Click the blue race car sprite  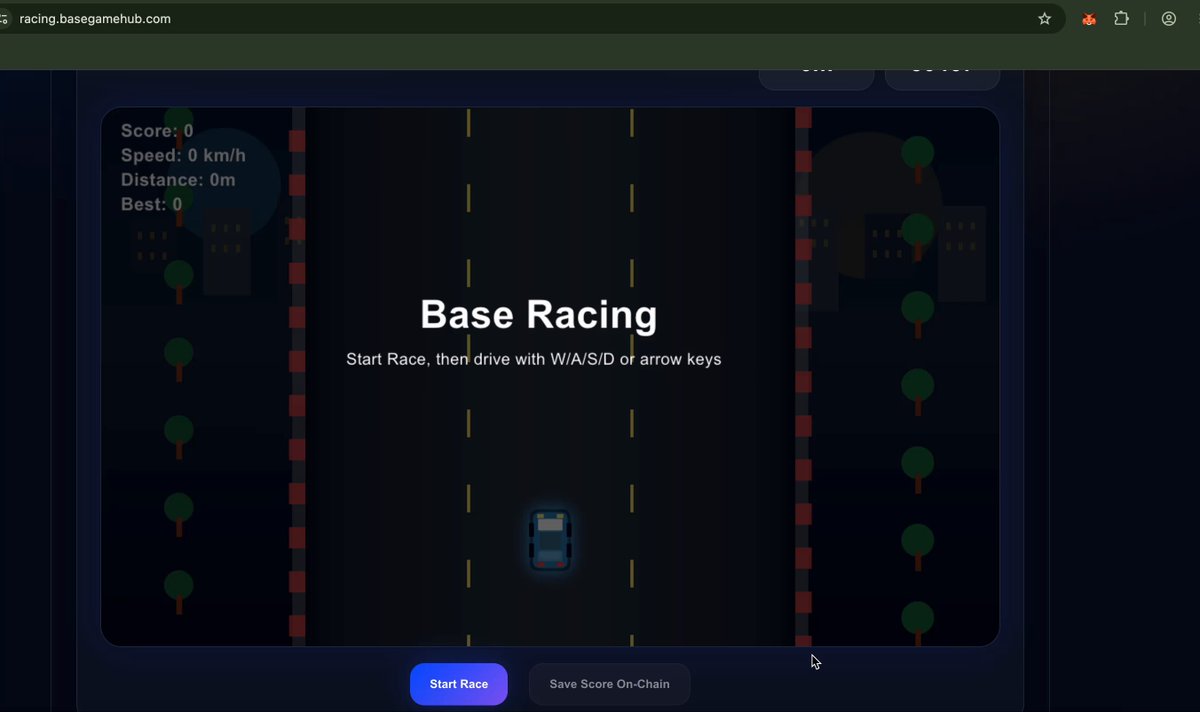pos(550,540)
